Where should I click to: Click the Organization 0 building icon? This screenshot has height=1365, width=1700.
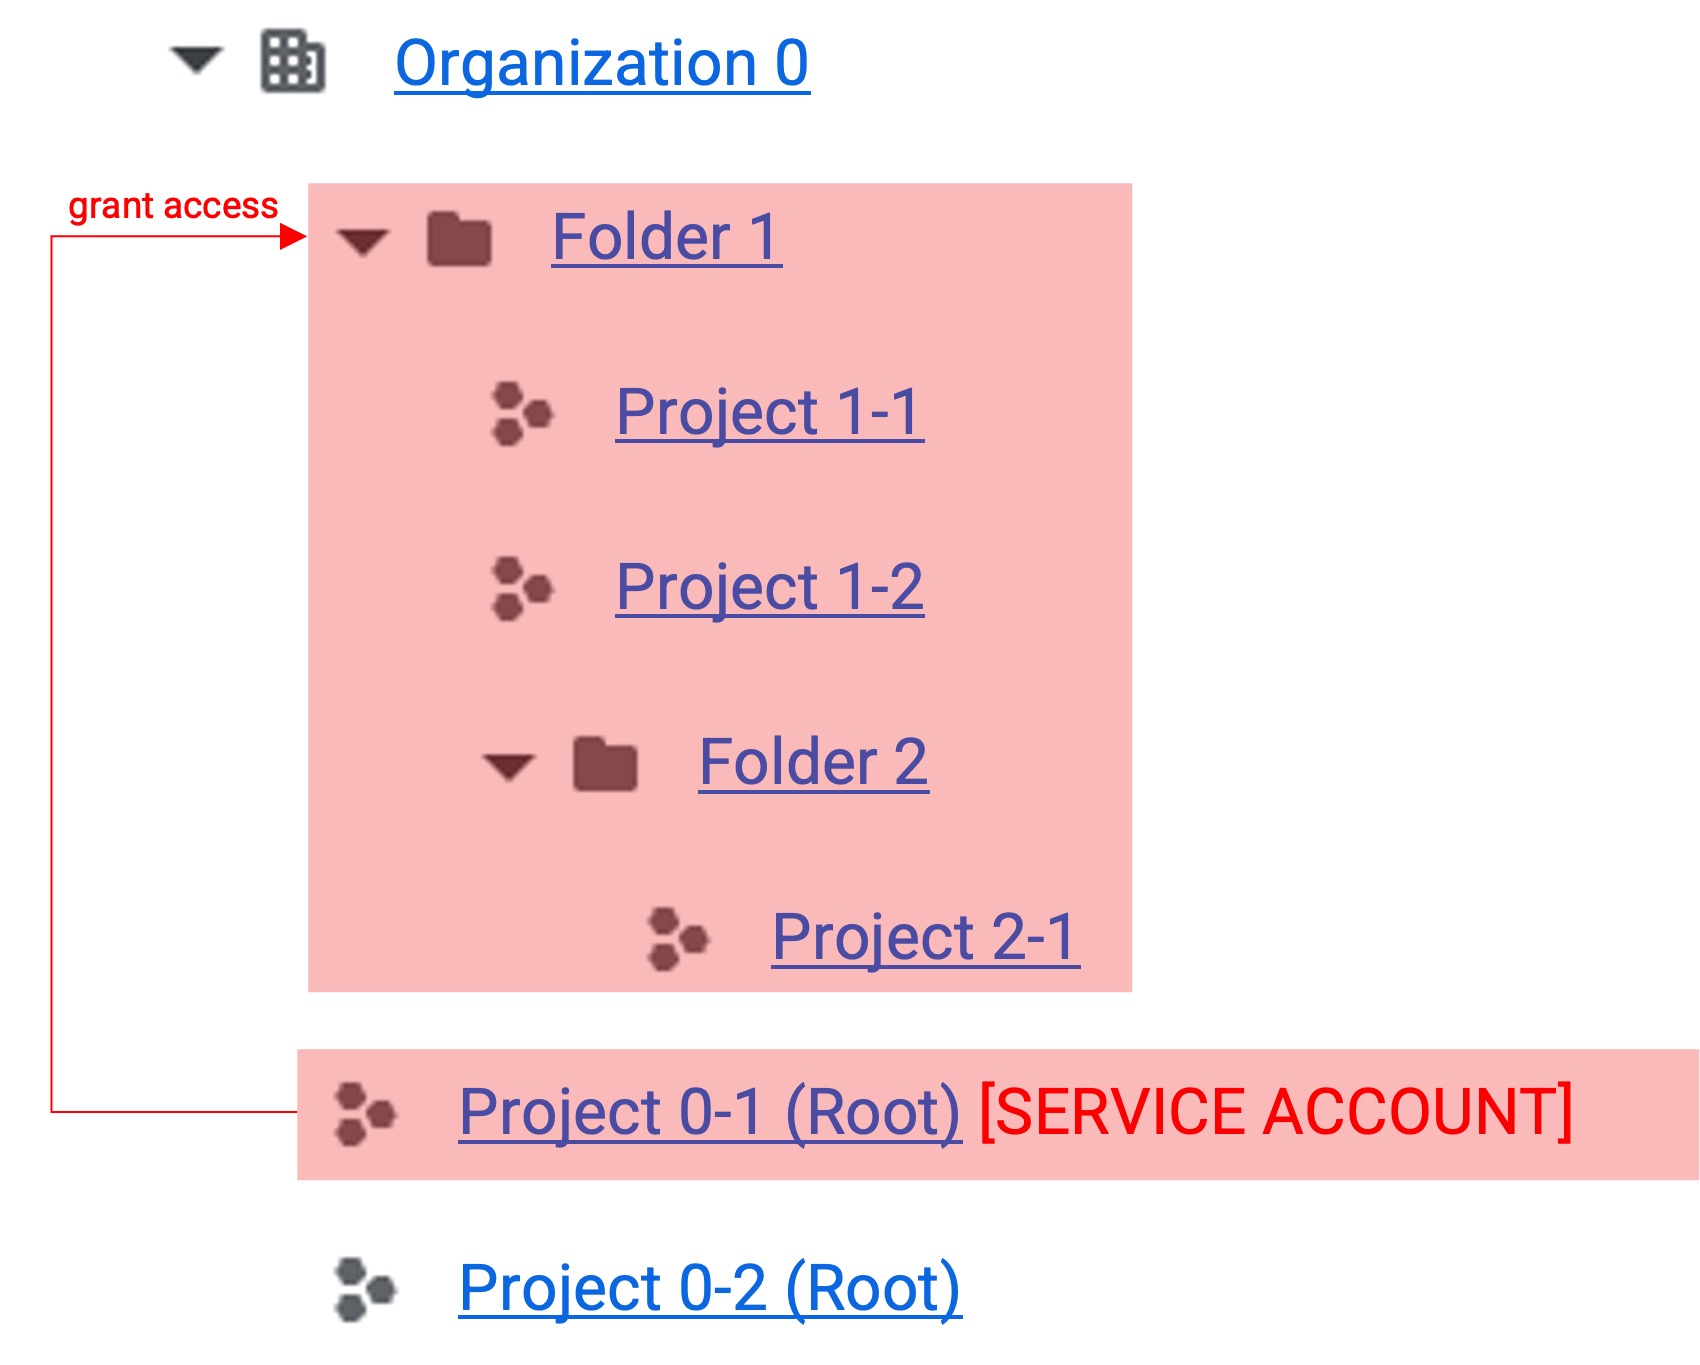click(293, 62)
